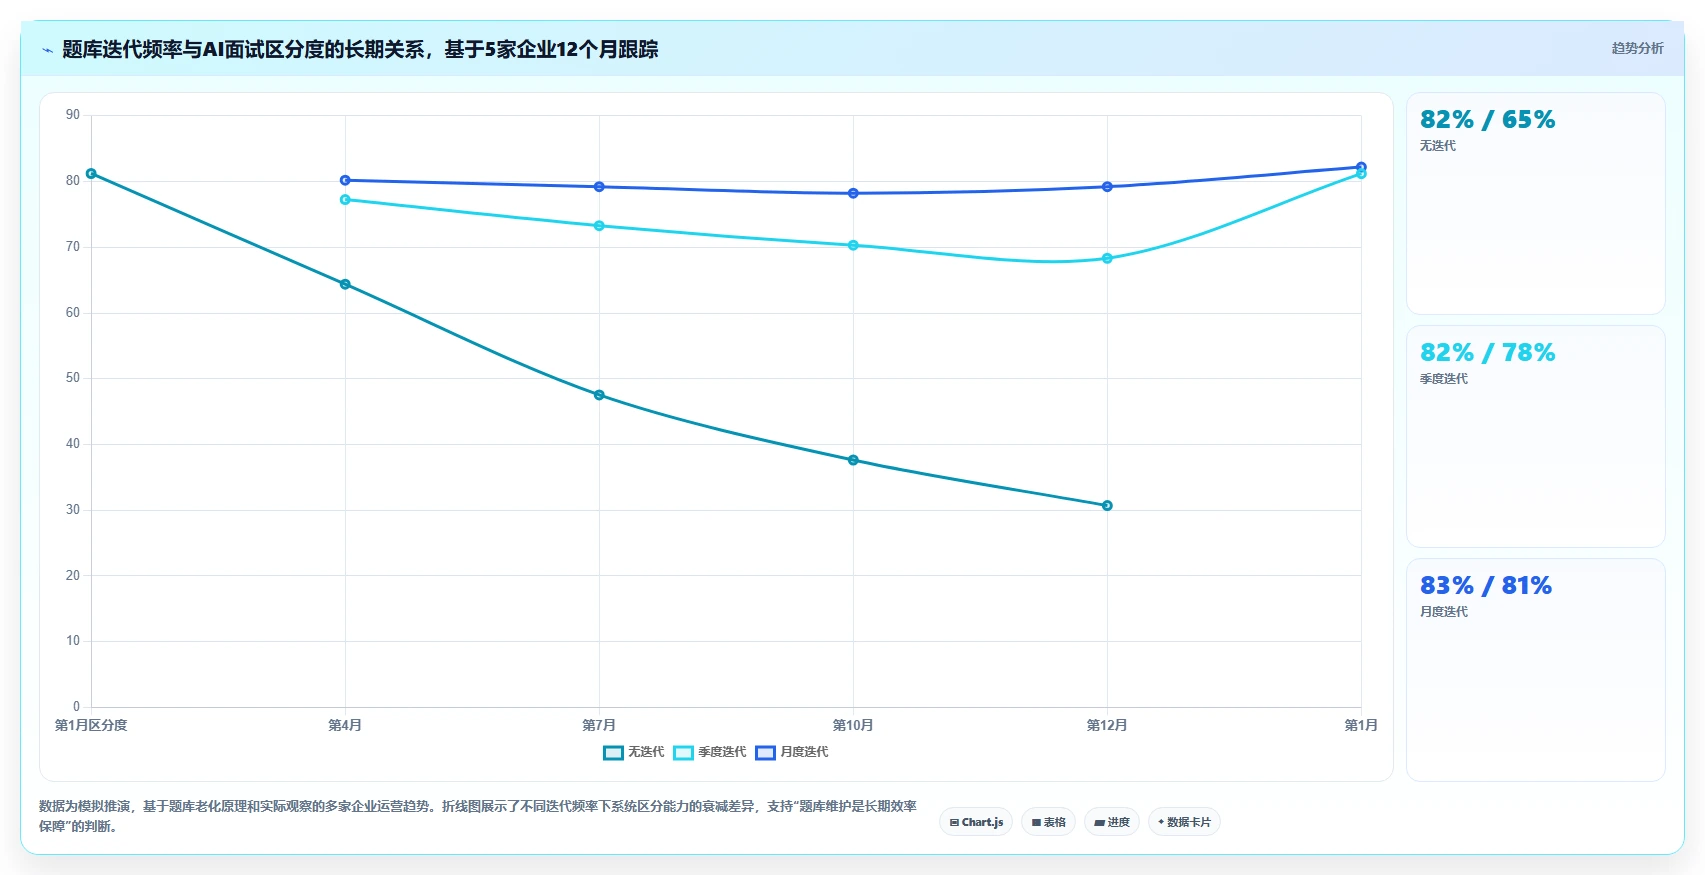1705x875 pixels.
Task: Toggle 无迭代 series in the chart legend
Action: click(633, 752)
